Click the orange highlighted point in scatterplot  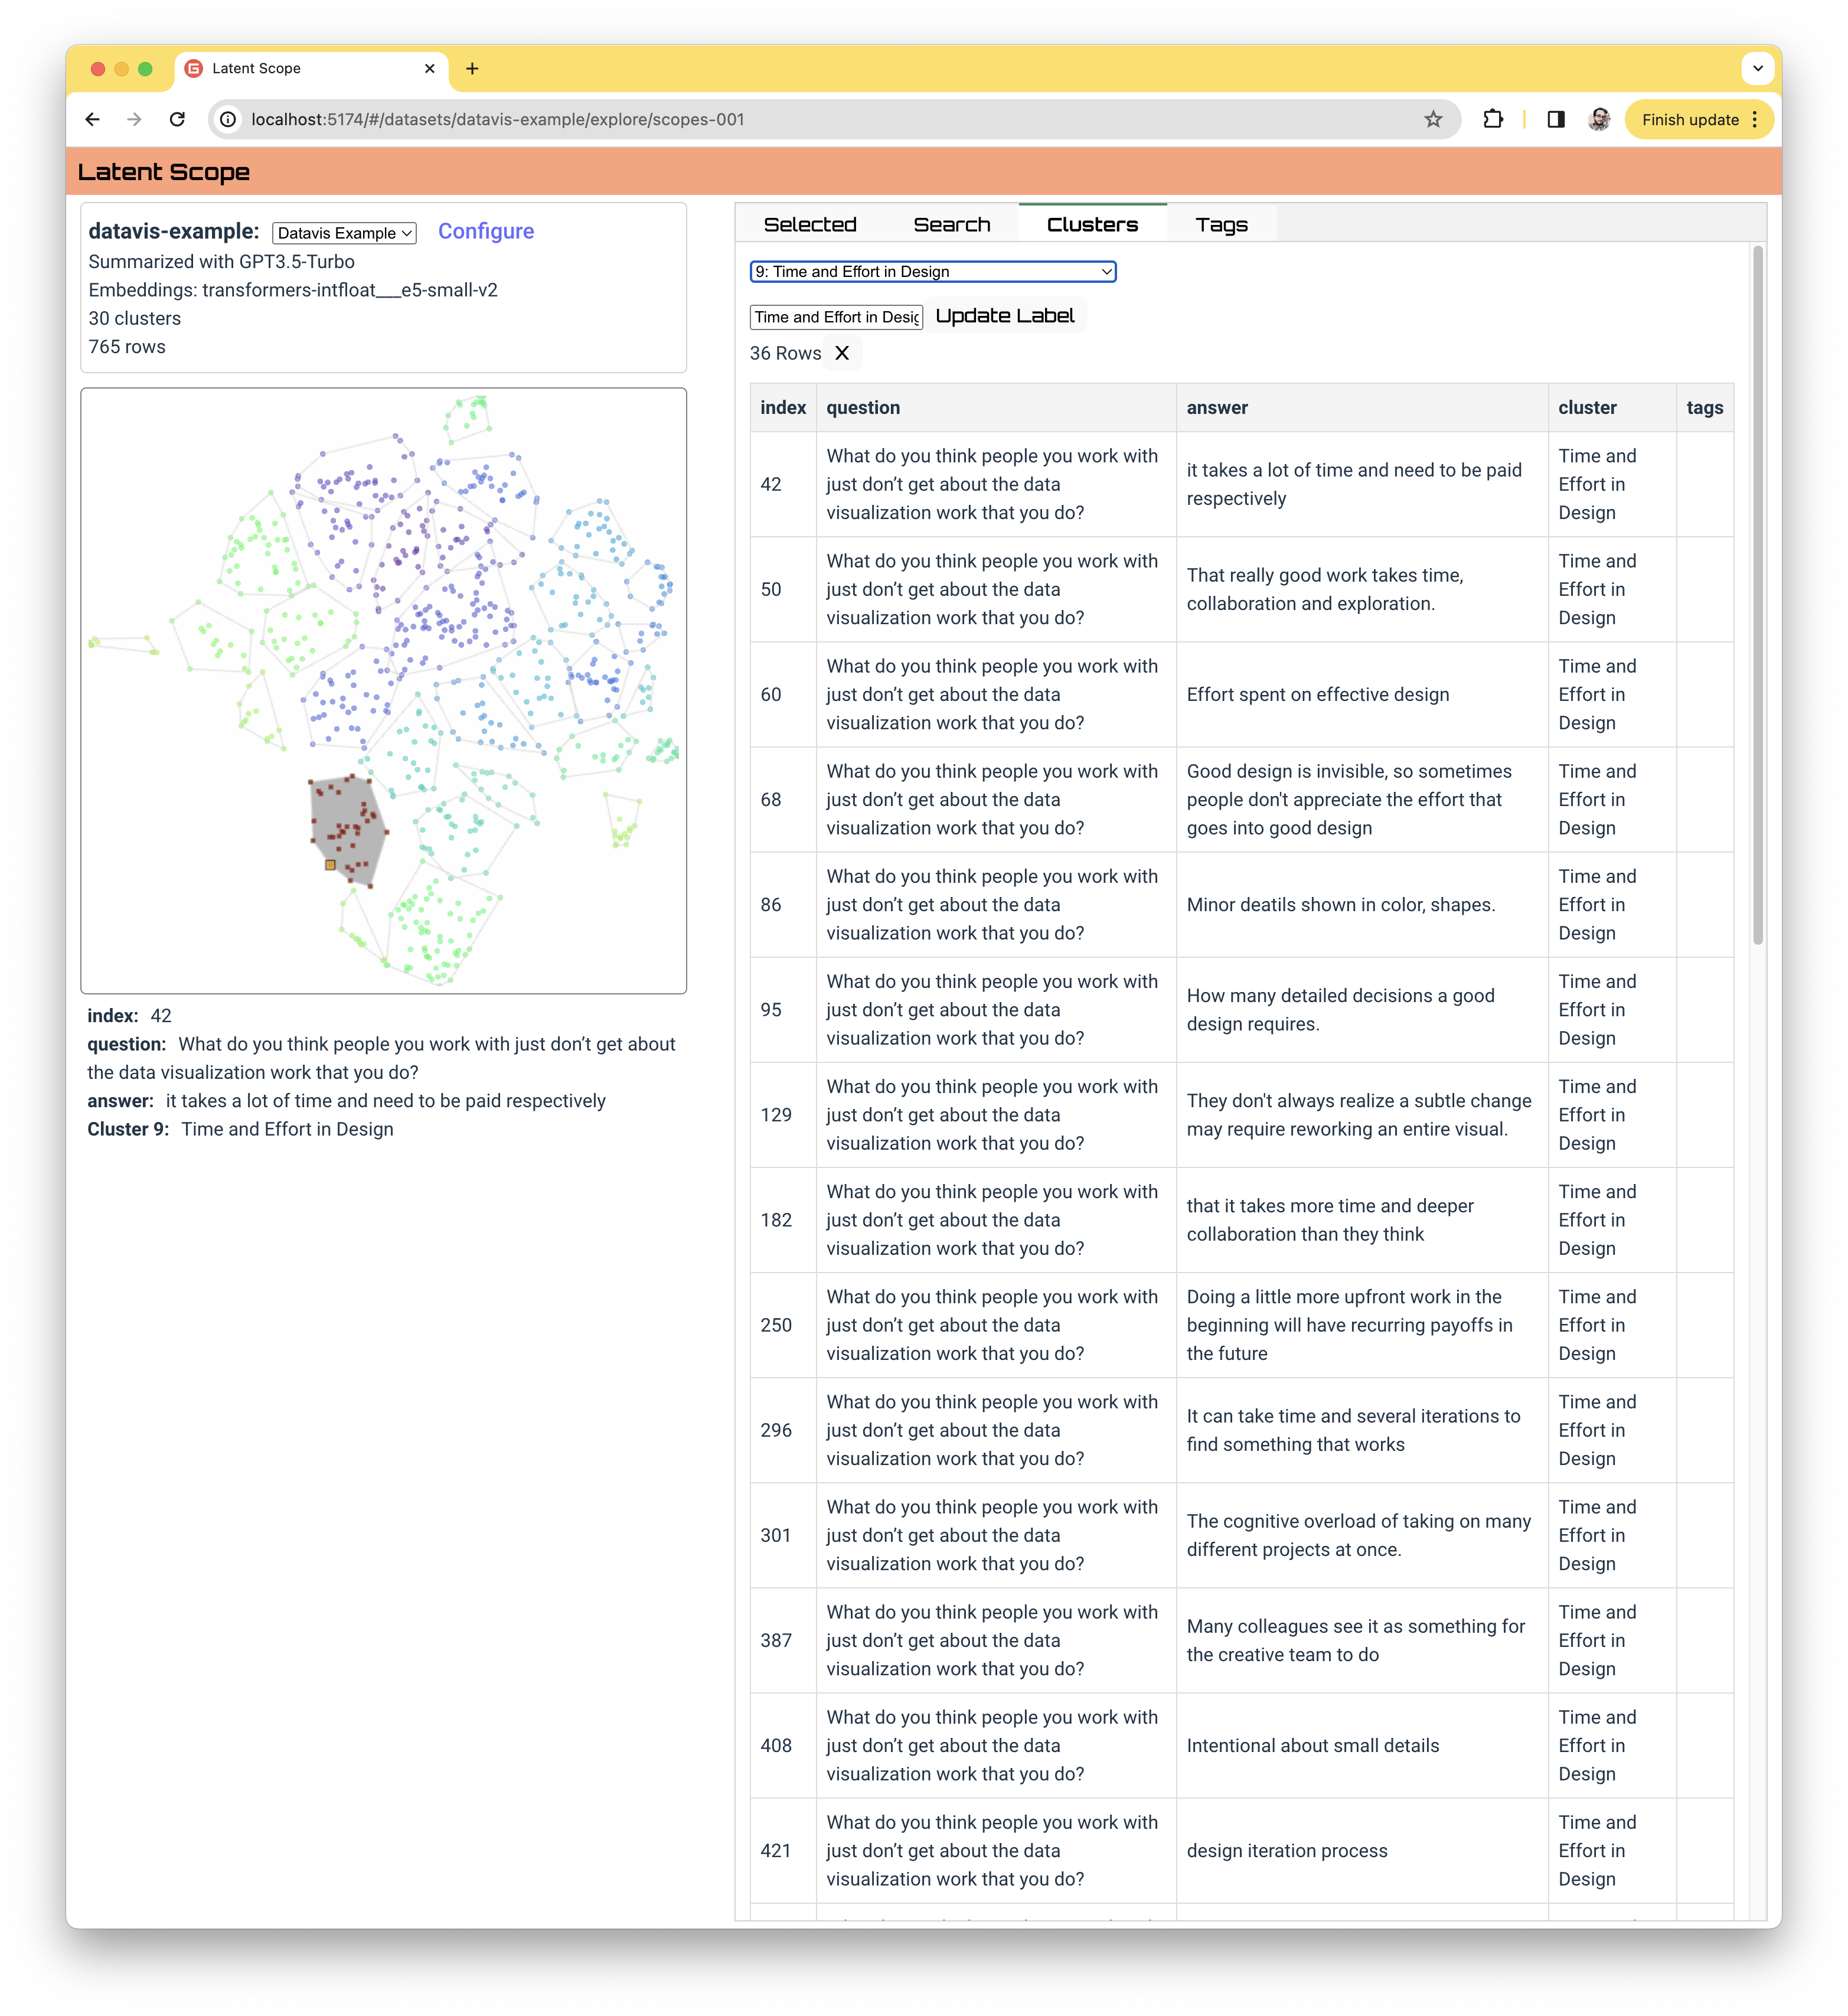(330, 865)
